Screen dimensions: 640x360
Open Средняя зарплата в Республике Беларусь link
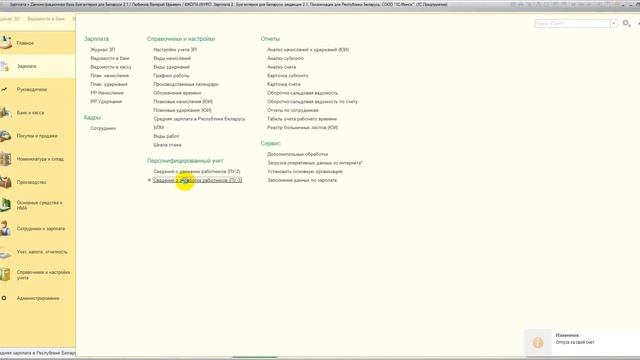(200, 119)
